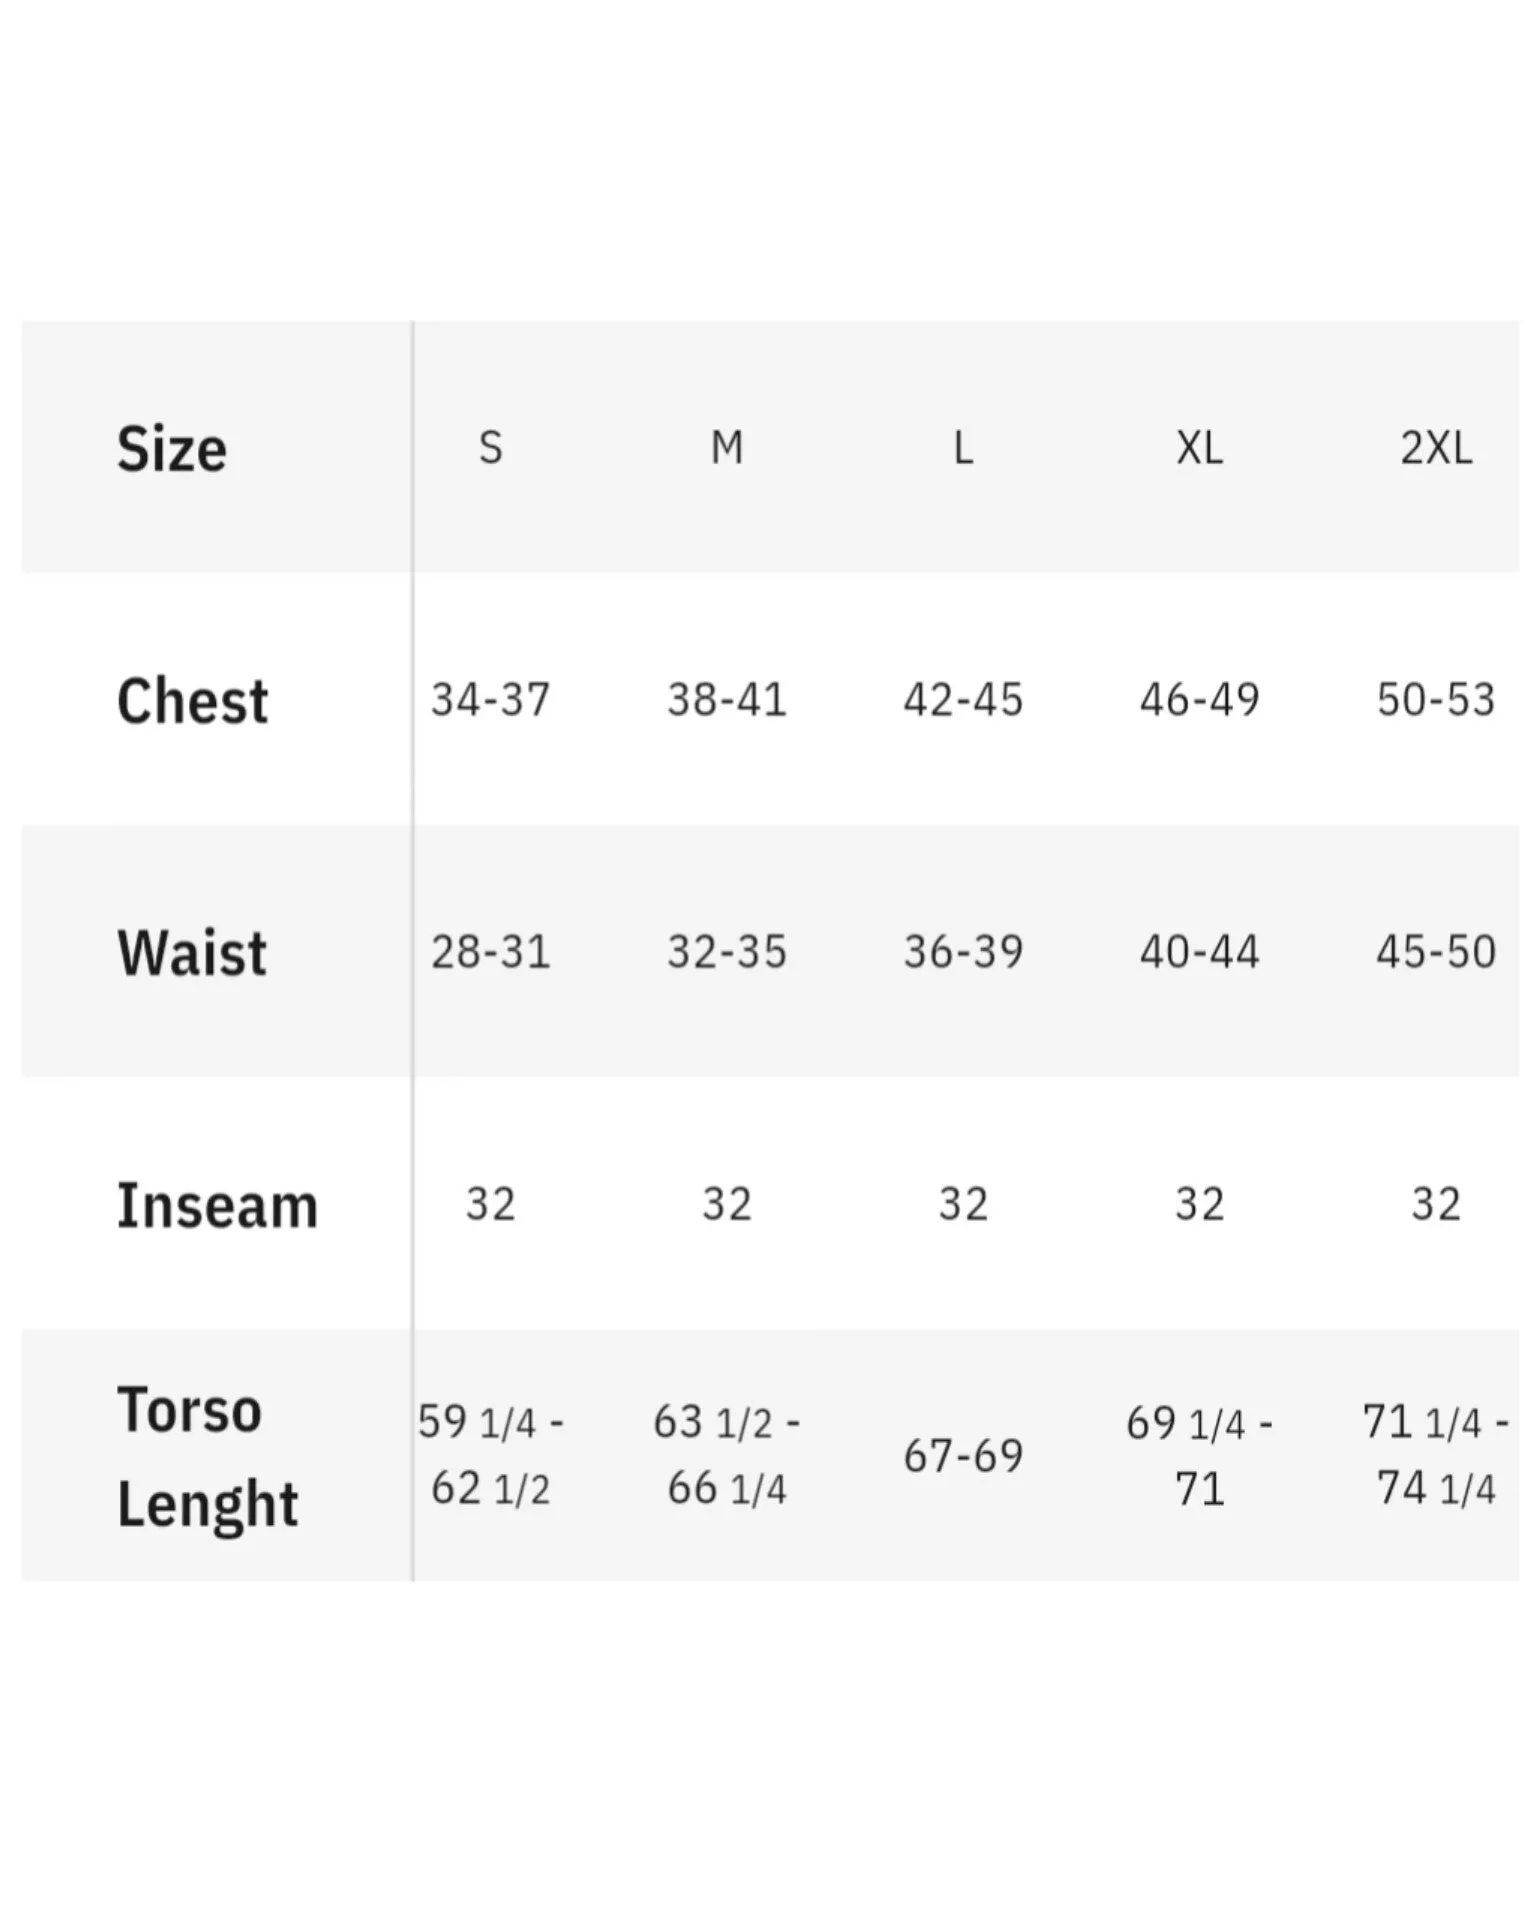Click chest value 34-37 for small
Image resolution: width=1536 pixels, height=1920 pixels.
(x=490, y=699)
